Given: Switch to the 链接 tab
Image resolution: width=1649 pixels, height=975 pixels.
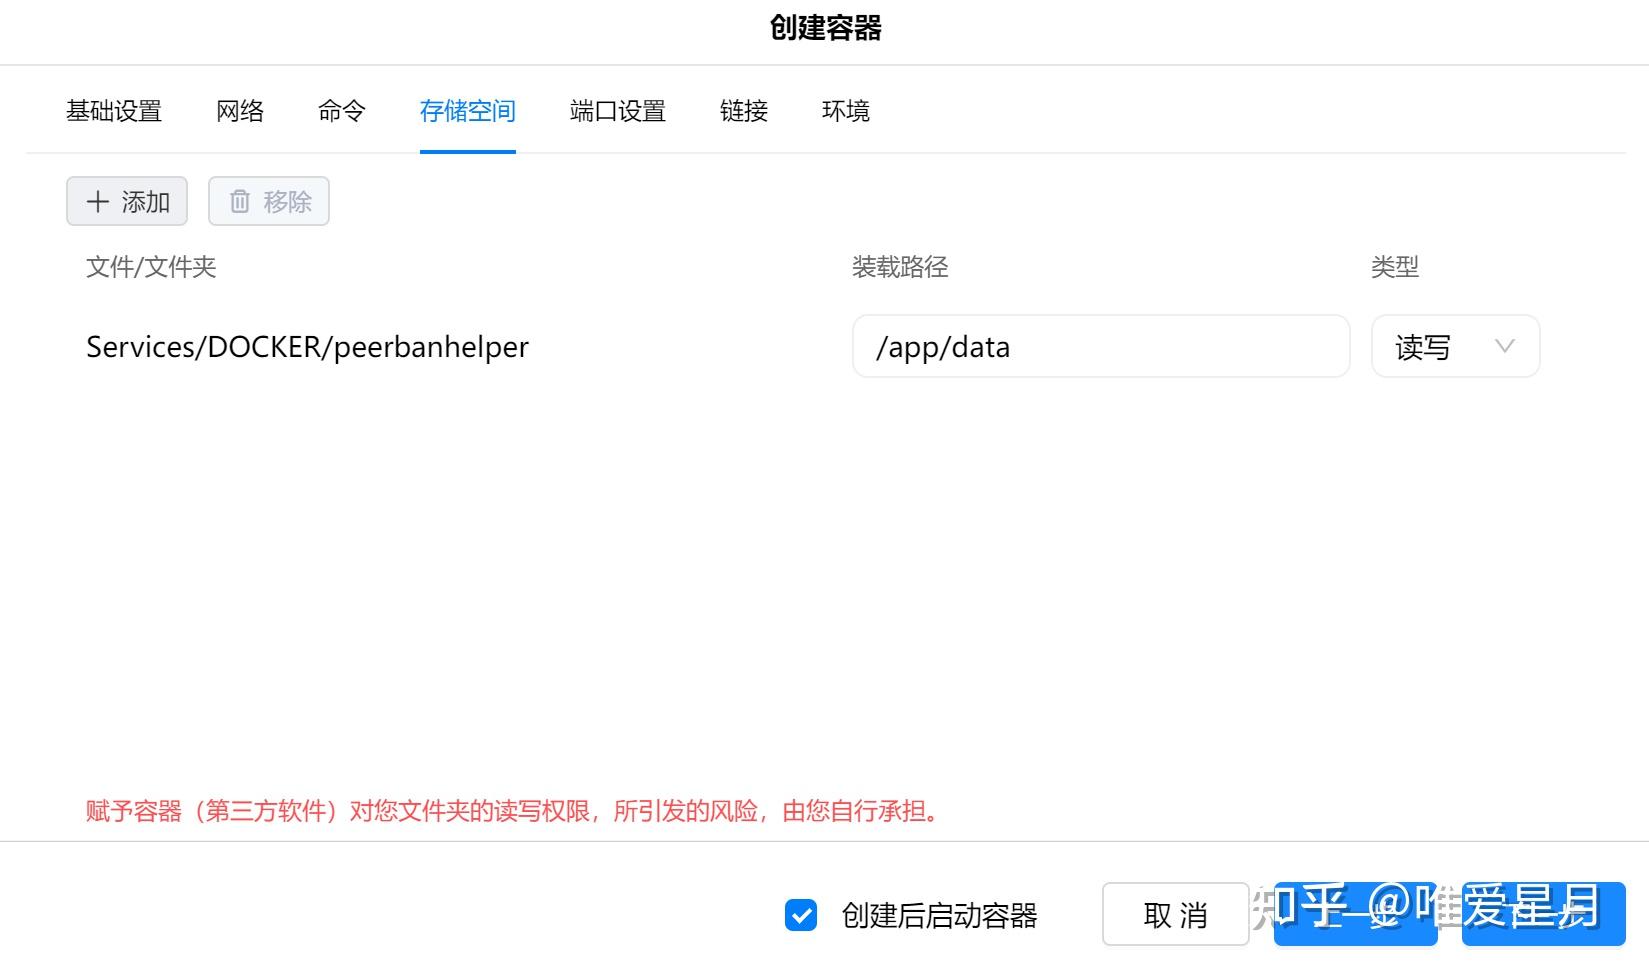Looking at the screenshot, I should (x=743, y=111).
